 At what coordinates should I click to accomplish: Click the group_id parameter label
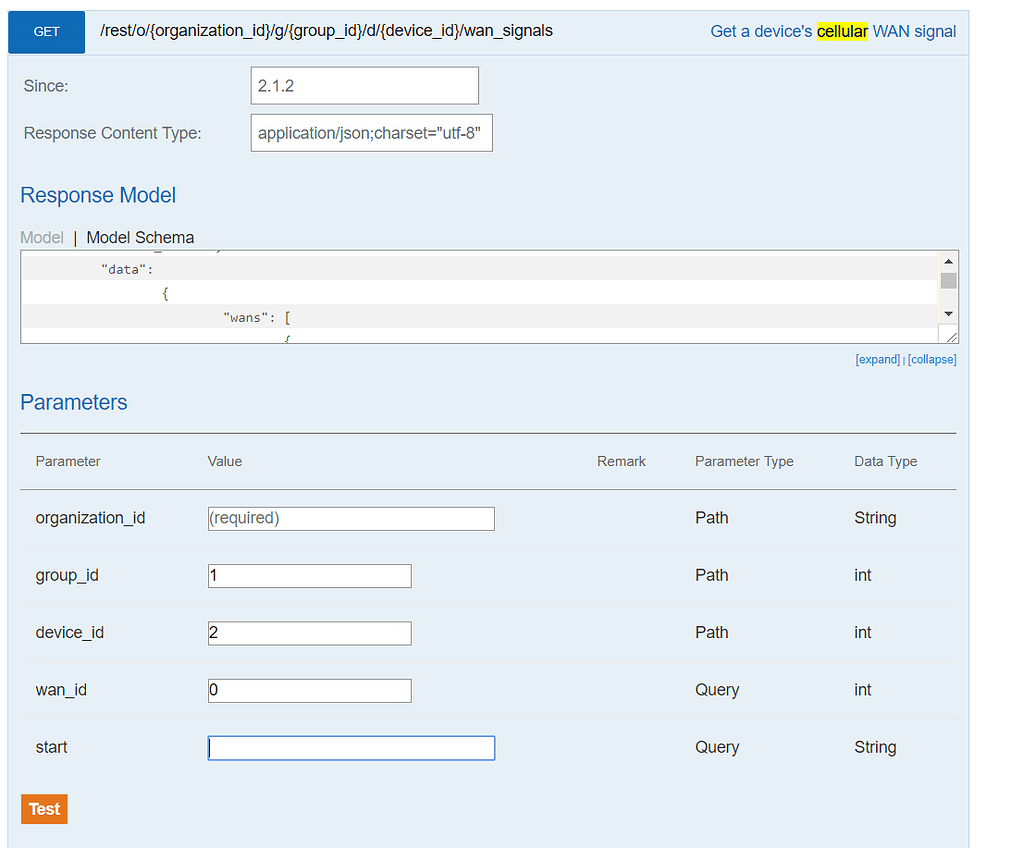pyautogui.click(x=67, y=576)
